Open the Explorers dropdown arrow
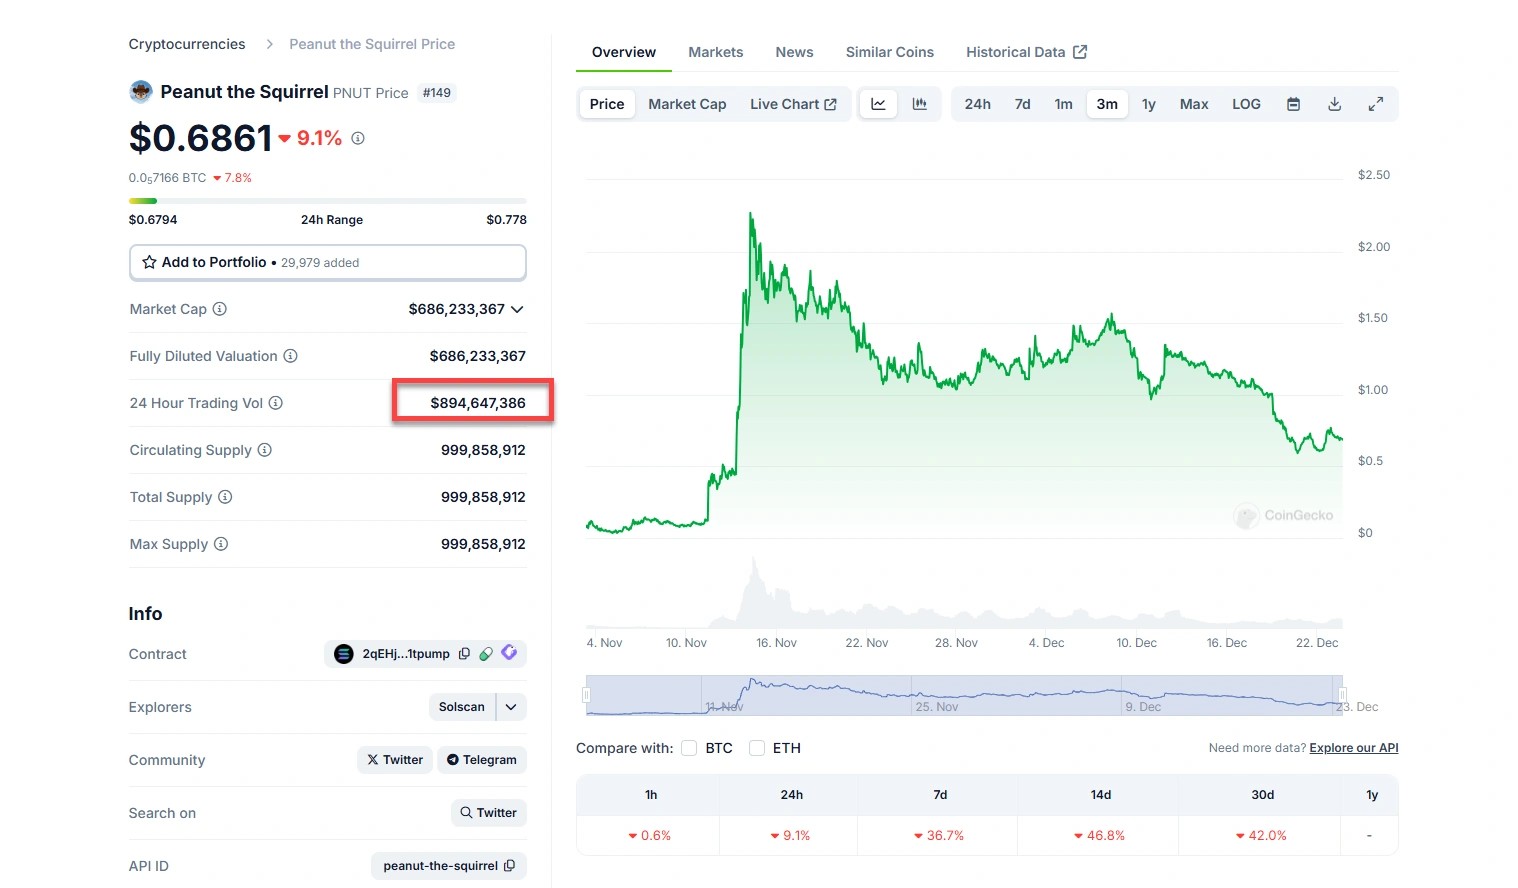Screen dimensions: 1518x888 511,707
